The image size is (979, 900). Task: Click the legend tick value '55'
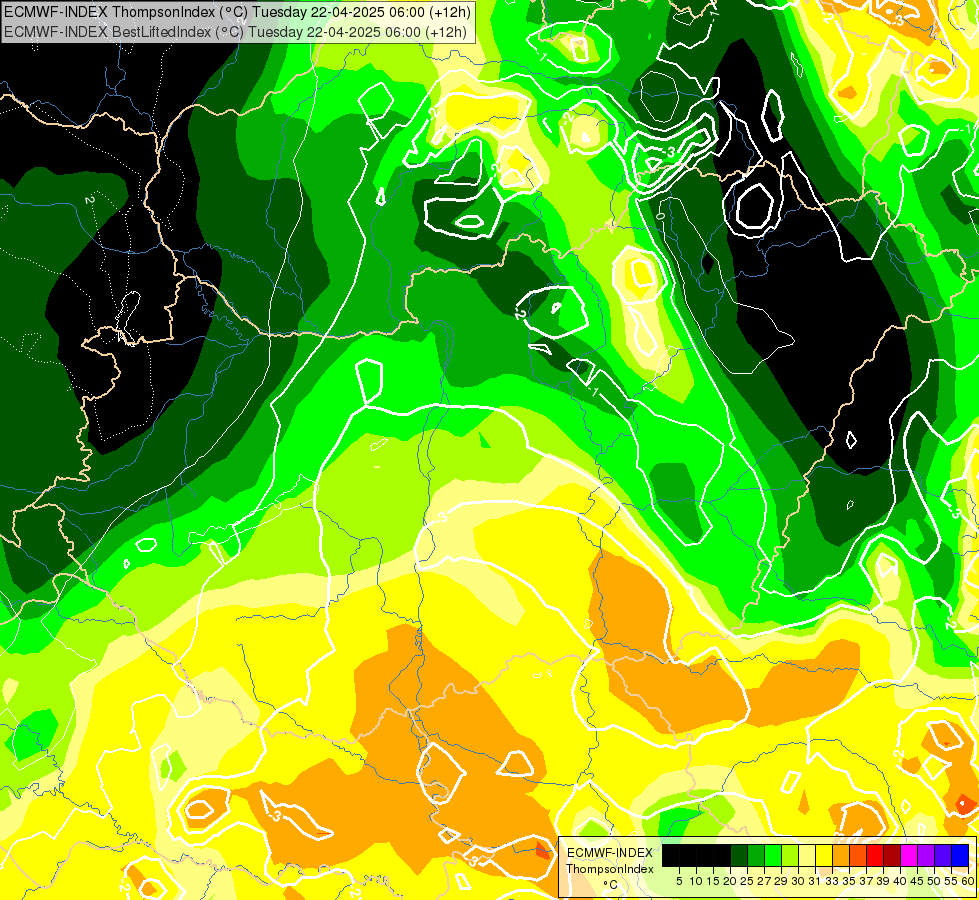pyautogui.click(x=951, y=881)
